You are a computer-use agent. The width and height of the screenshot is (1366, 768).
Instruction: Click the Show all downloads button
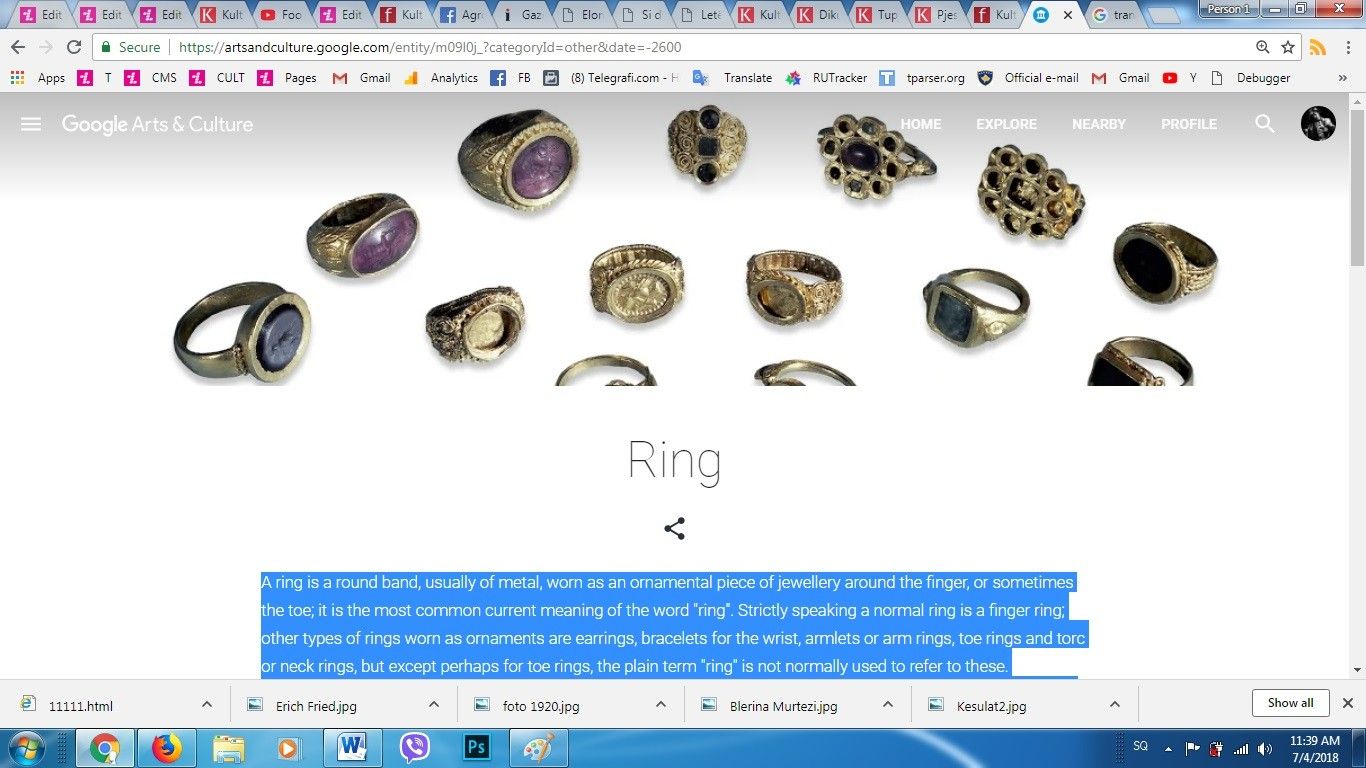point(1290,703)
